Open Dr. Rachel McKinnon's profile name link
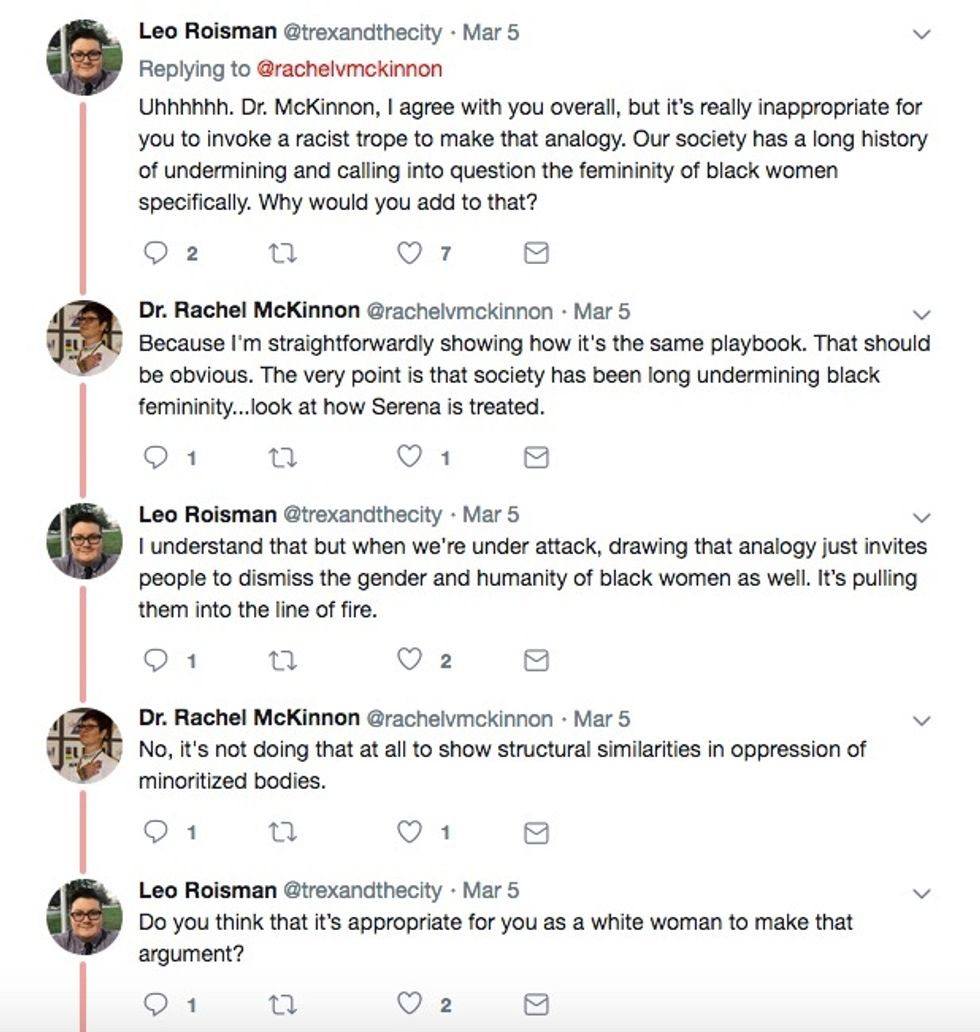This screenshot has height=1032, width=980. click(x=249, y=311)
